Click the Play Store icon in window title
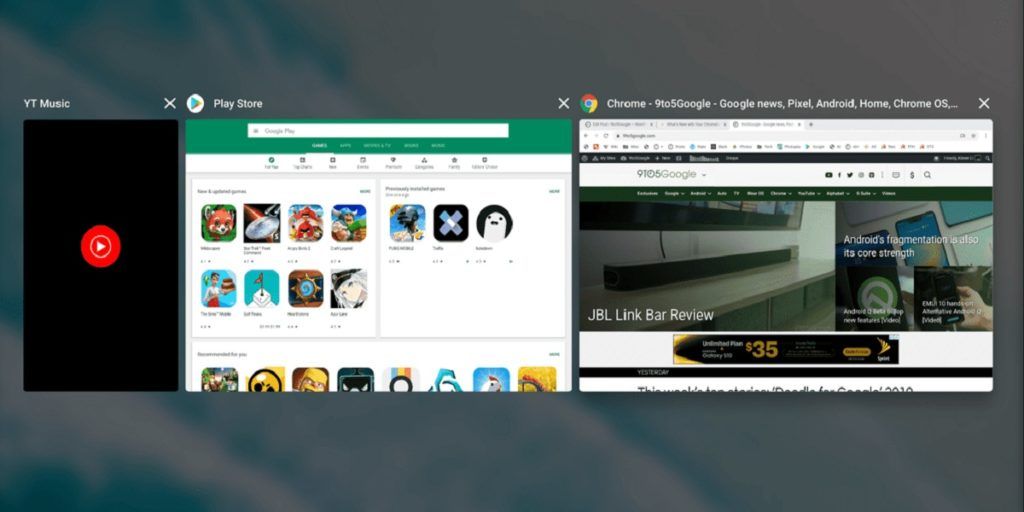Image resolution: width=1024 pixels, height=512 pixels. [195, 103]
